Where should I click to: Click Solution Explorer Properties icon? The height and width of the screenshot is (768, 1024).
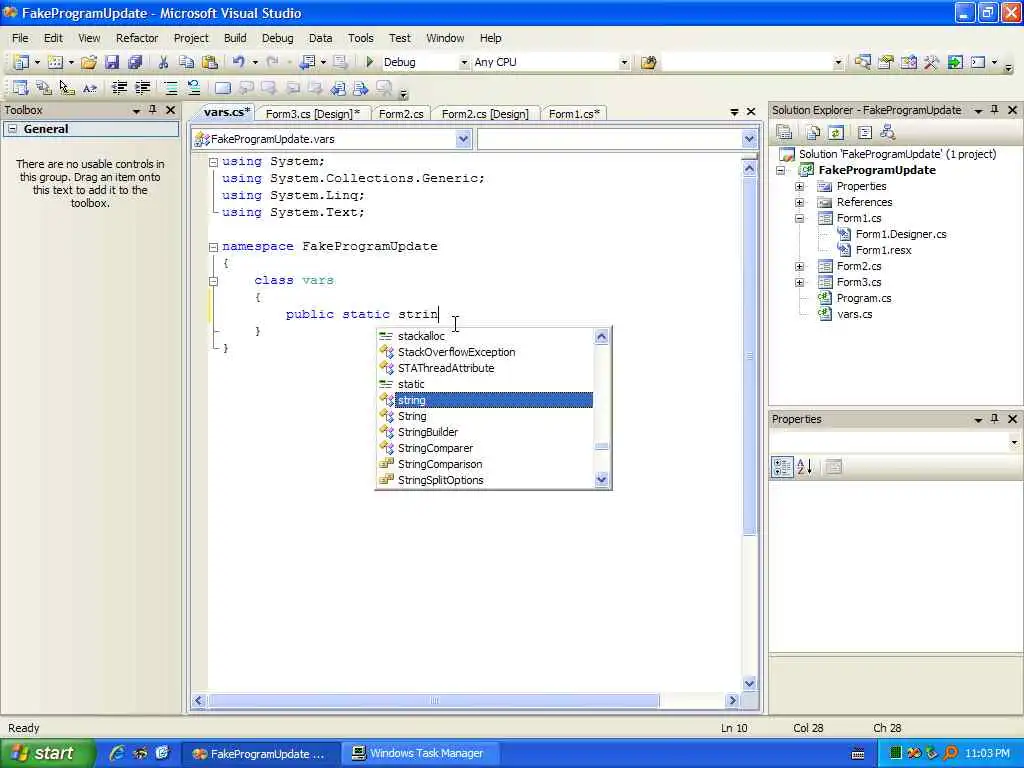[x=784, y=133]
